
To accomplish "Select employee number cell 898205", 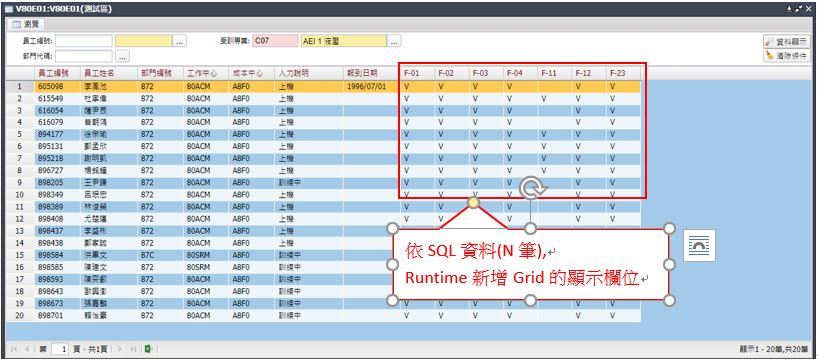I will (58, 183).
